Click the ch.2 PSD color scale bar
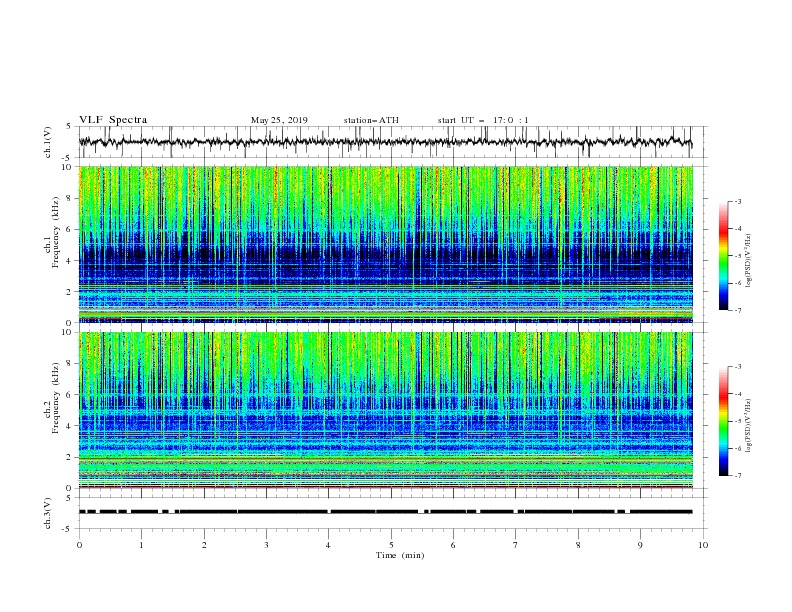The width and height of the screenshot is (792, 612). pyautogui.click(x=723, y=421)
